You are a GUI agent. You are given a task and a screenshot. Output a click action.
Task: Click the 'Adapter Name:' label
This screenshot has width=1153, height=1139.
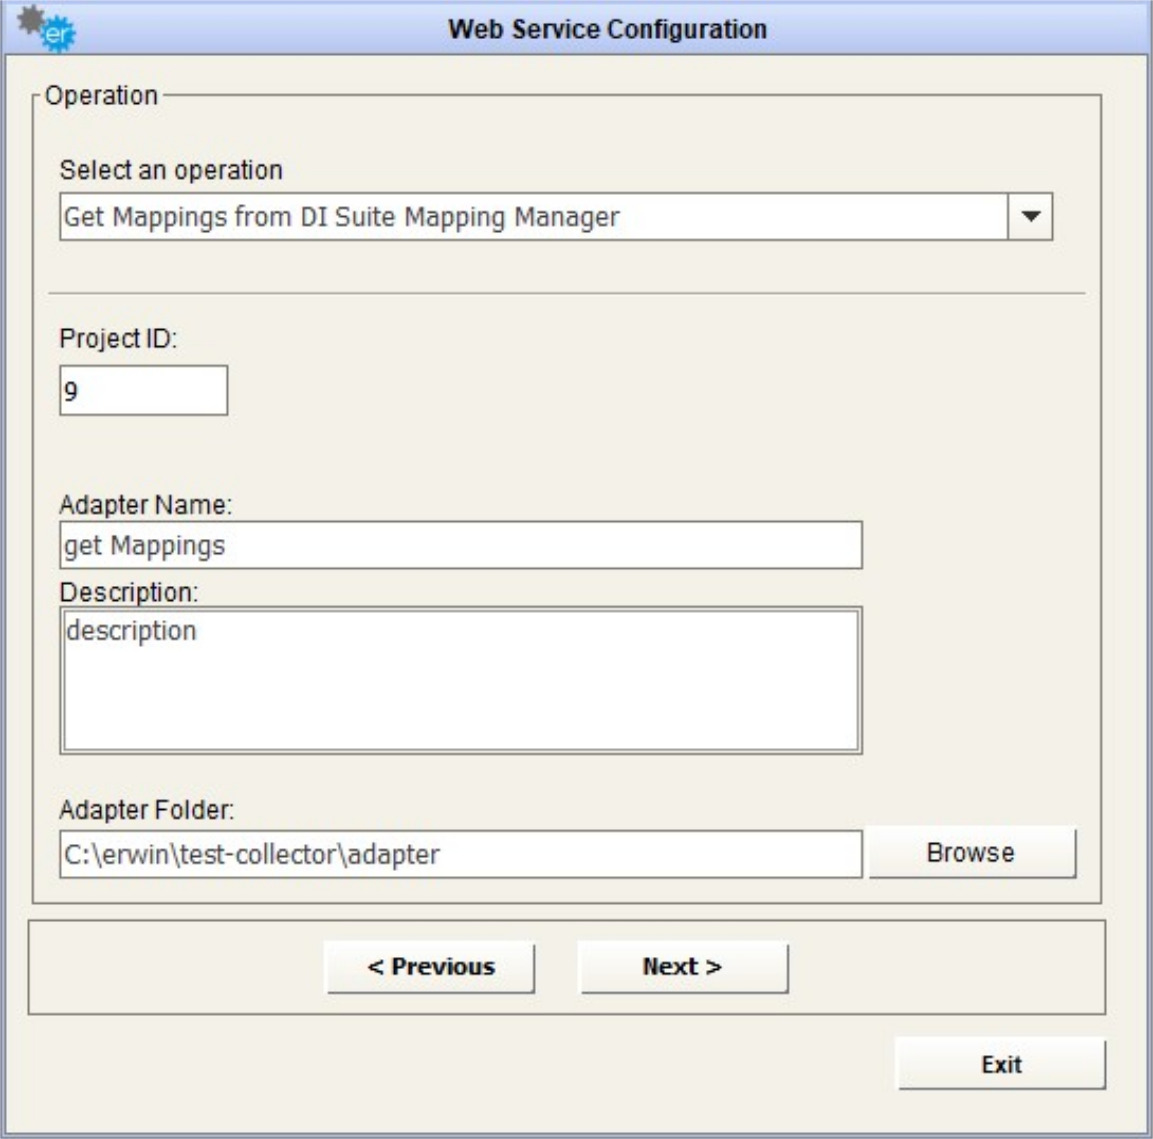tap(146, 504)
